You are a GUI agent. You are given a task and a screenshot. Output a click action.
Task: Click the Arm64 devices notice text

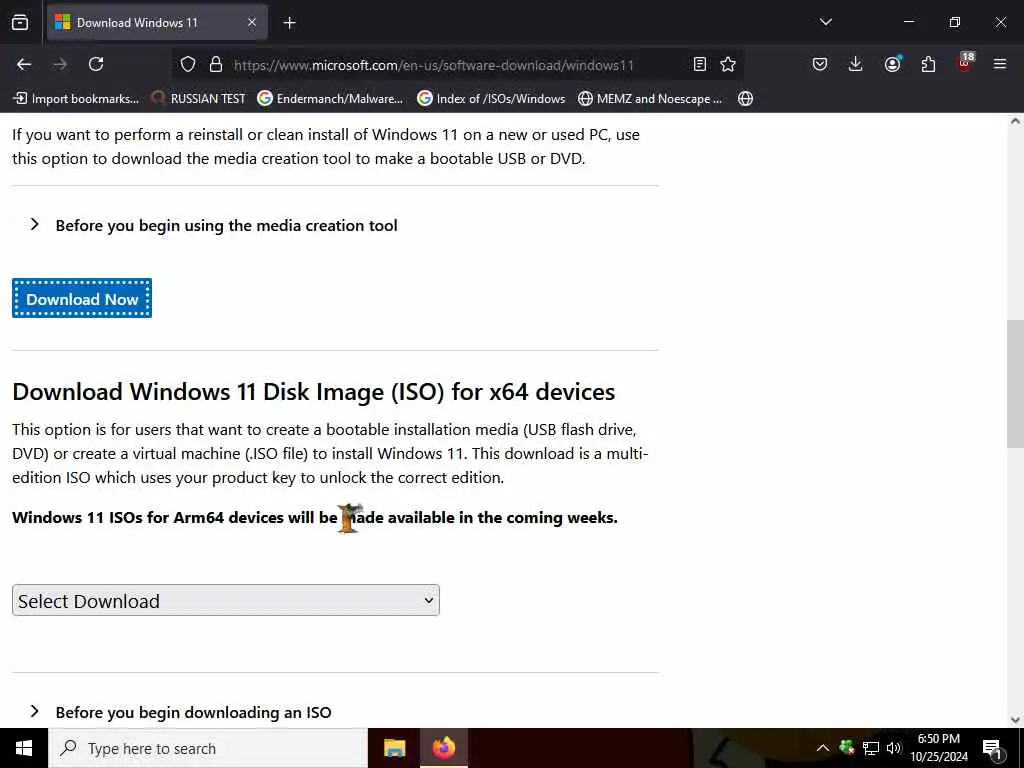(315, 517)
